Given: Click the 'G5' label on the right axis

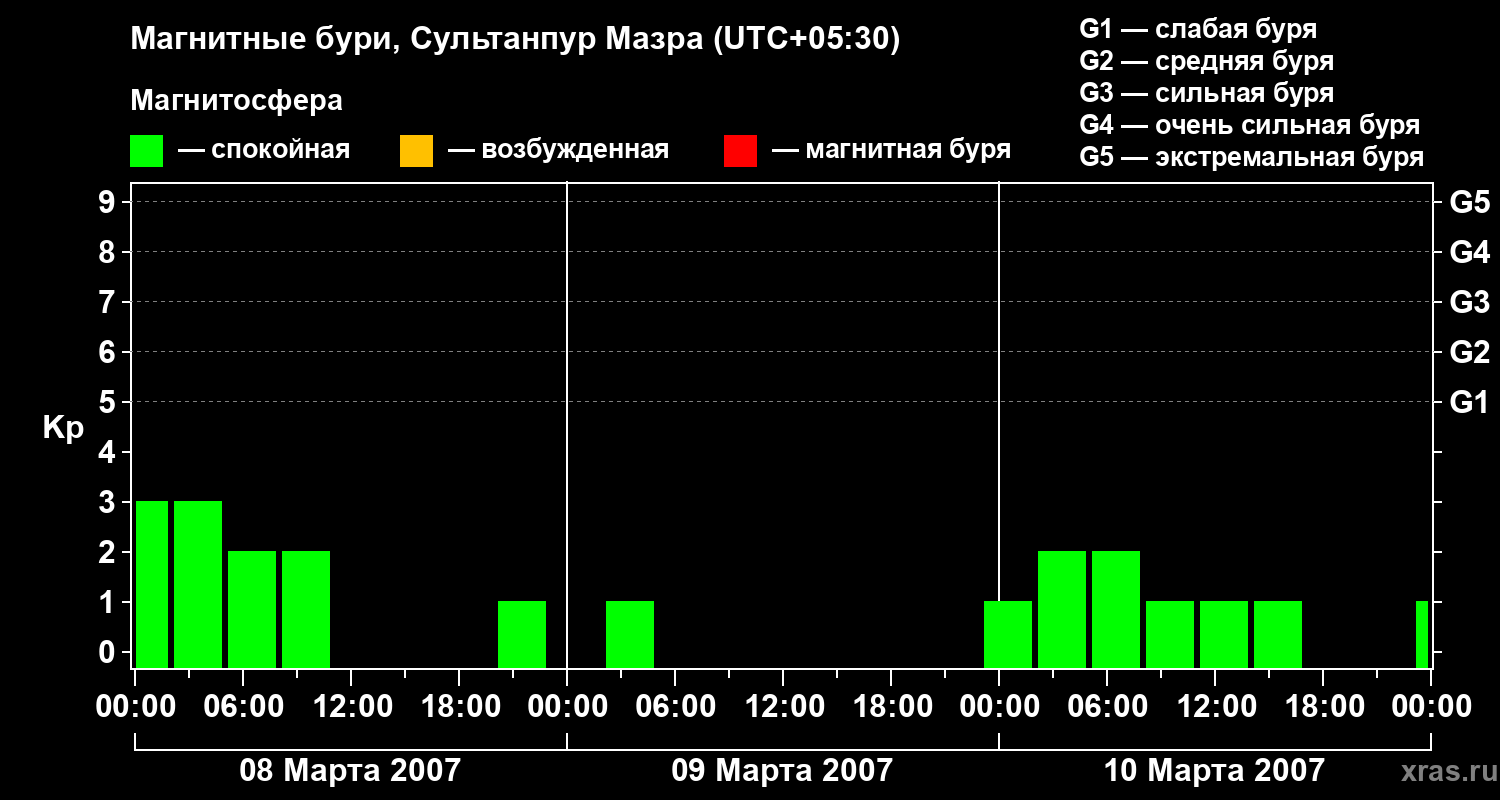Looking at the screenshot, I should [1469, 202].
